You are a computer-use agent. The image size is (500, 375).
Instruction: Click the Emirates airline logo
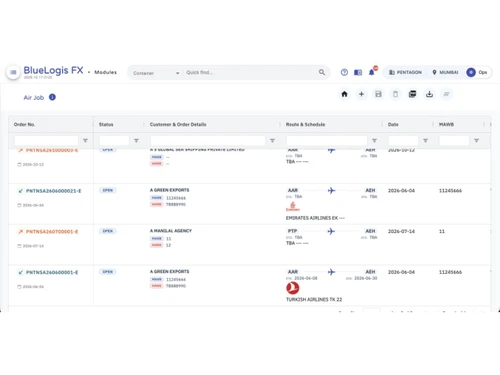coord(293,207)
